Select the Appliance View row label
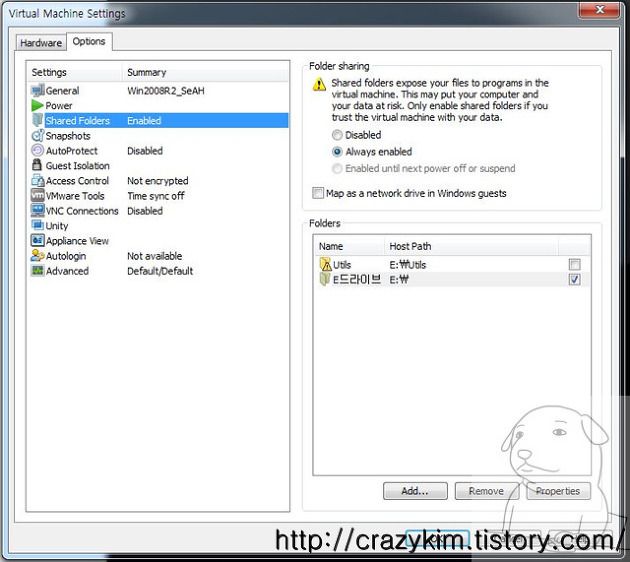630x562 pixels. [77, 241]
